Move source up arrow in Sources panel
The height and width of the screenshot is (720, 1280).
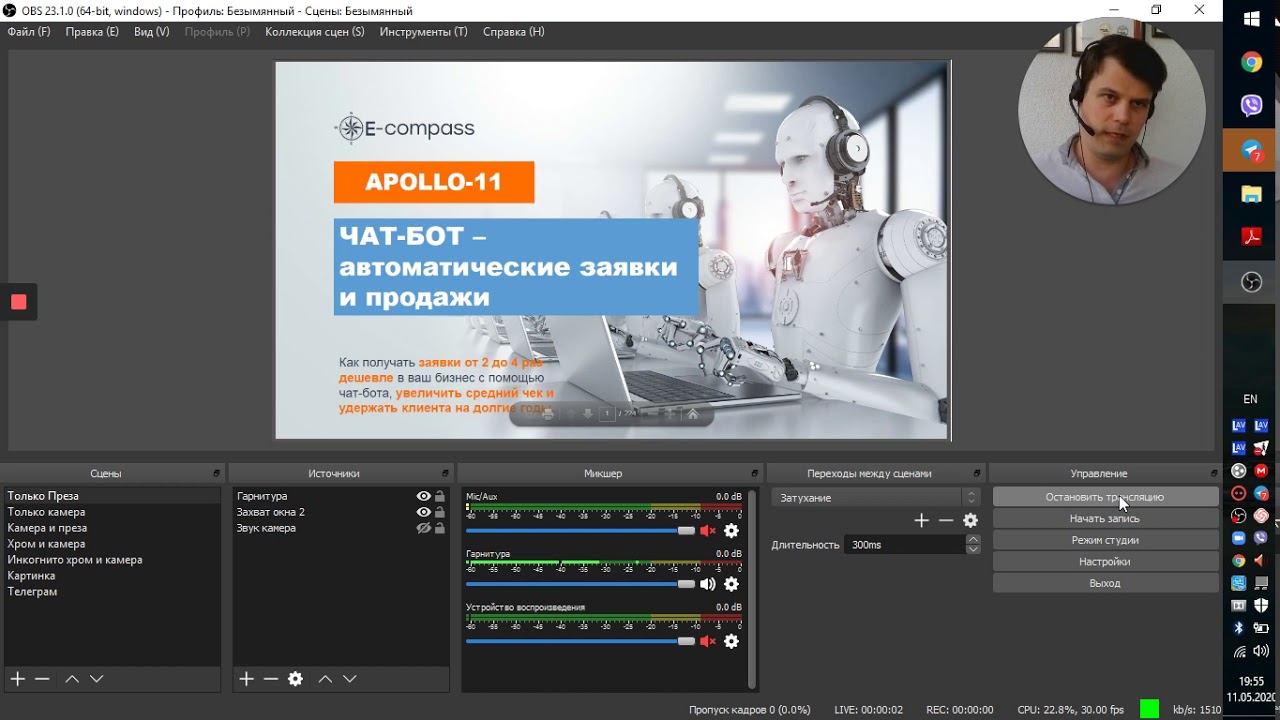click(x=325, y=679)
